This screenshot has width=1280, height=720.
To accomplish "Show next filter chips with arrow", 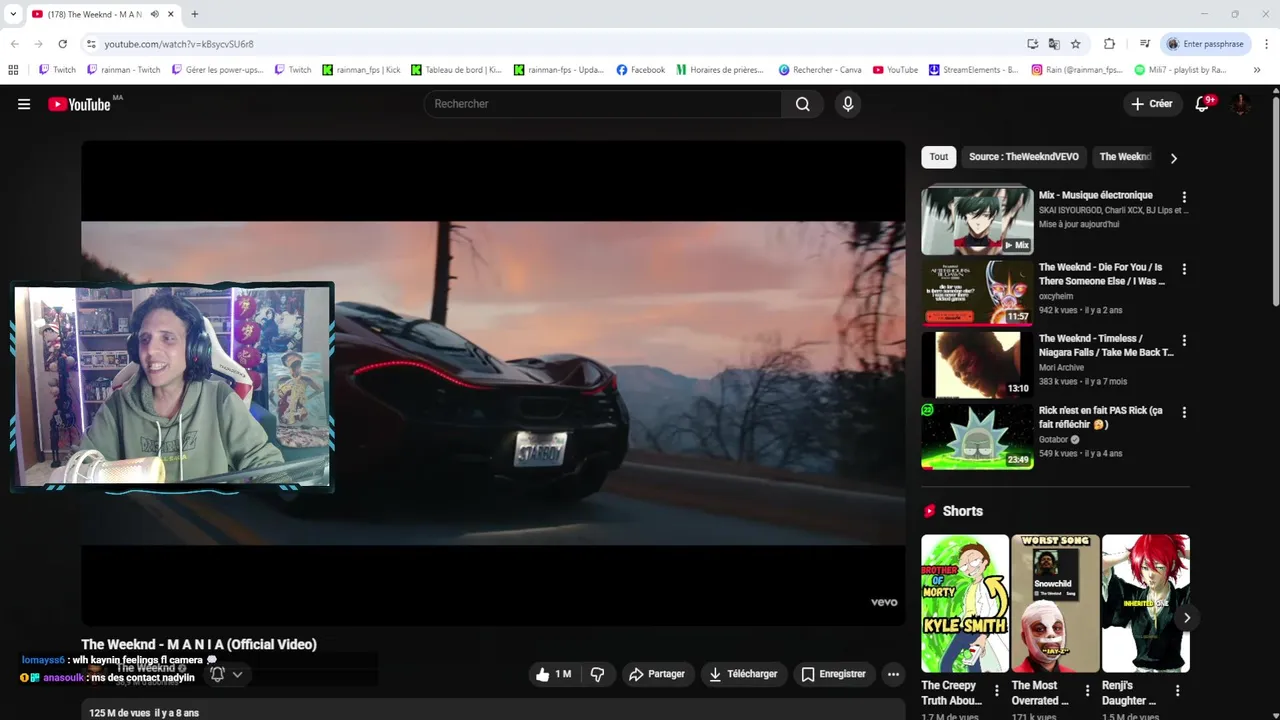I will 1173,158.
